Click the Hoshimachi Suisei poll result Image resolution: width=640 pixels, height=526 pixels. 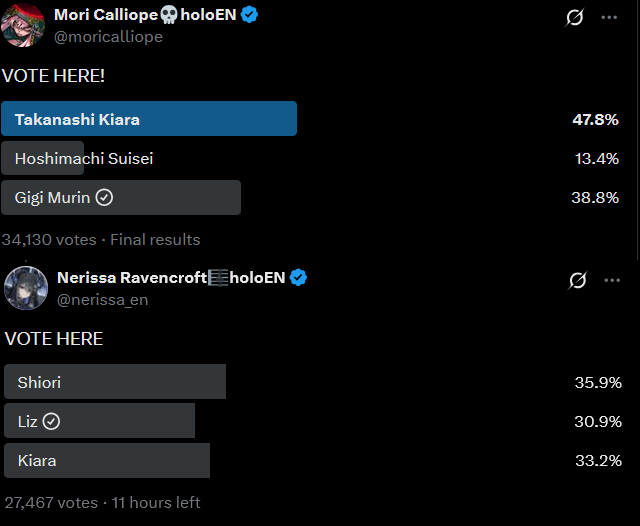[x=84, y=158]
